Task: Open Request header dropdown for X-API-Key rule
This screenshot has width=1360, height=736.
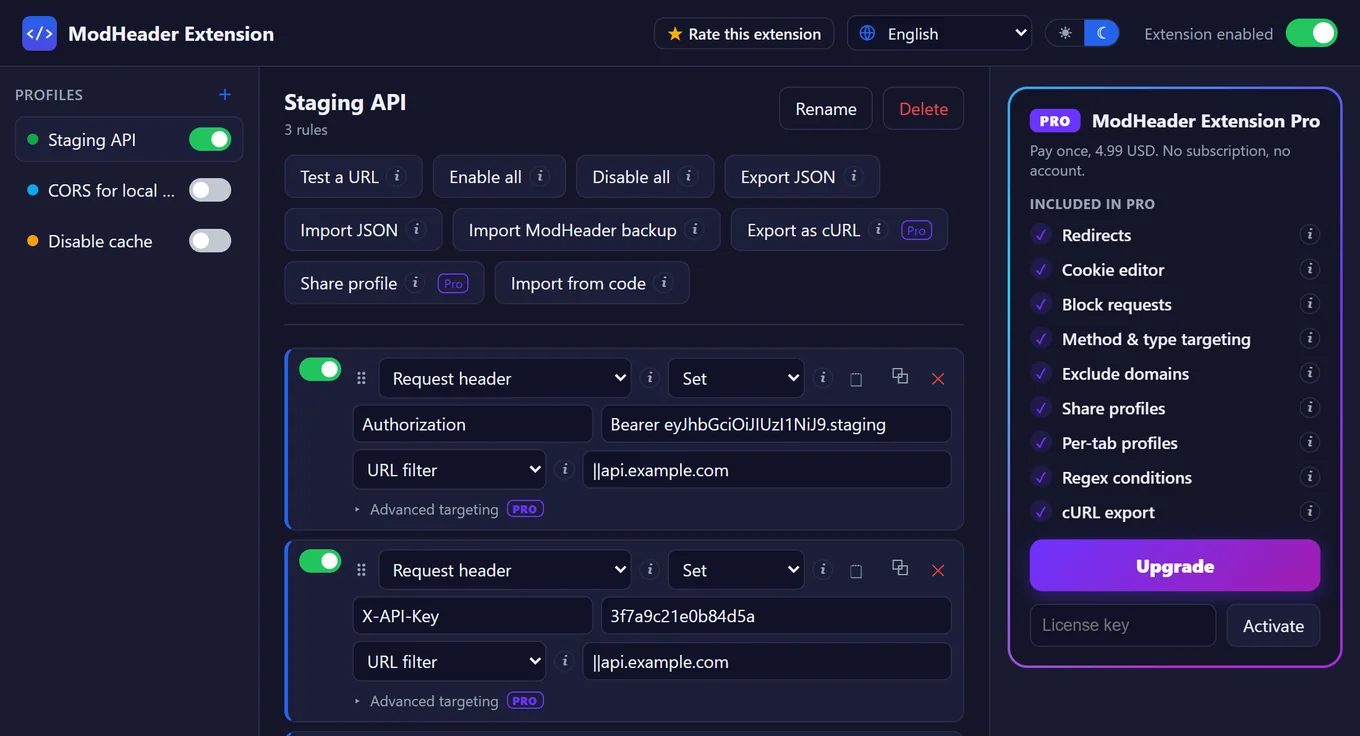Action: [505, 570]
